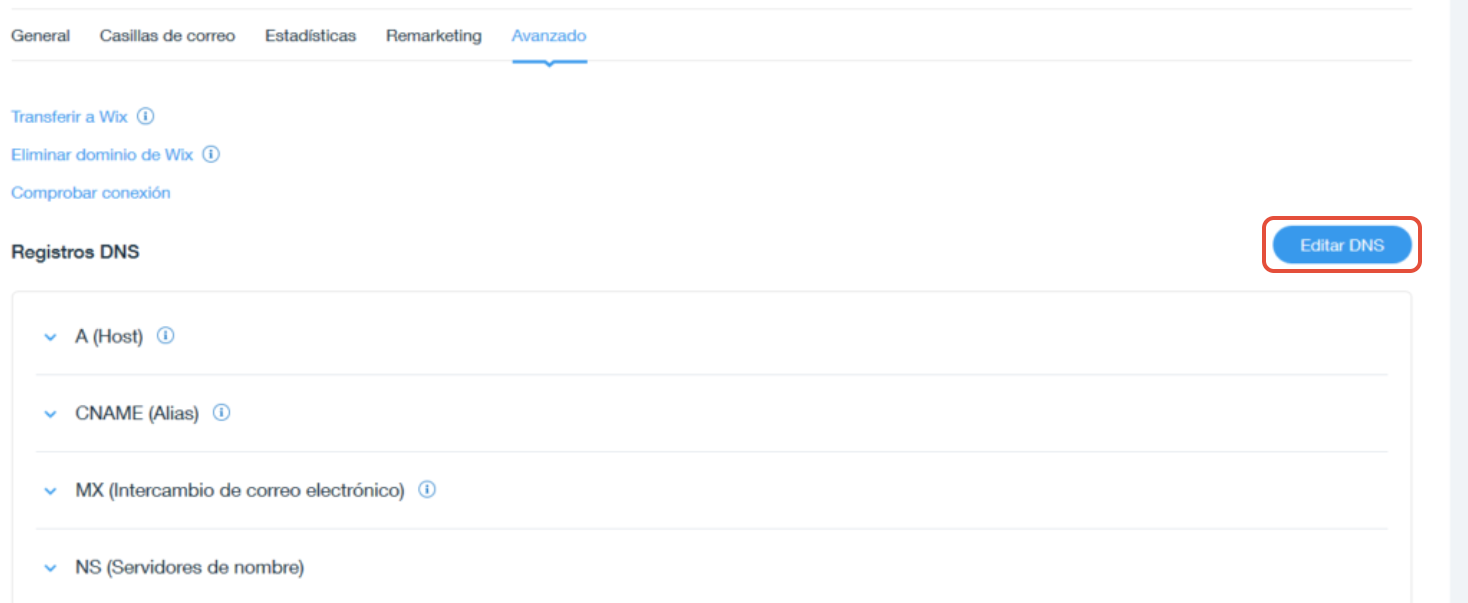The image size is (1468, 603).
Task: Open the Casillas de correo tab
Action: pos(167,36)
